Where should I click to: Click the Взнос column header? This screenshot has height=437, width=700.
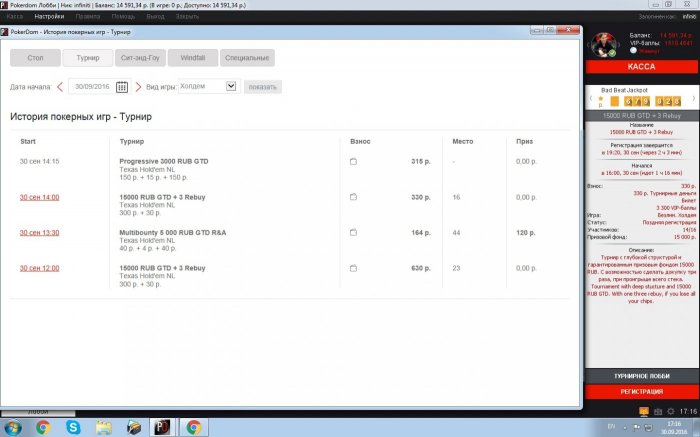pos(360,142)
